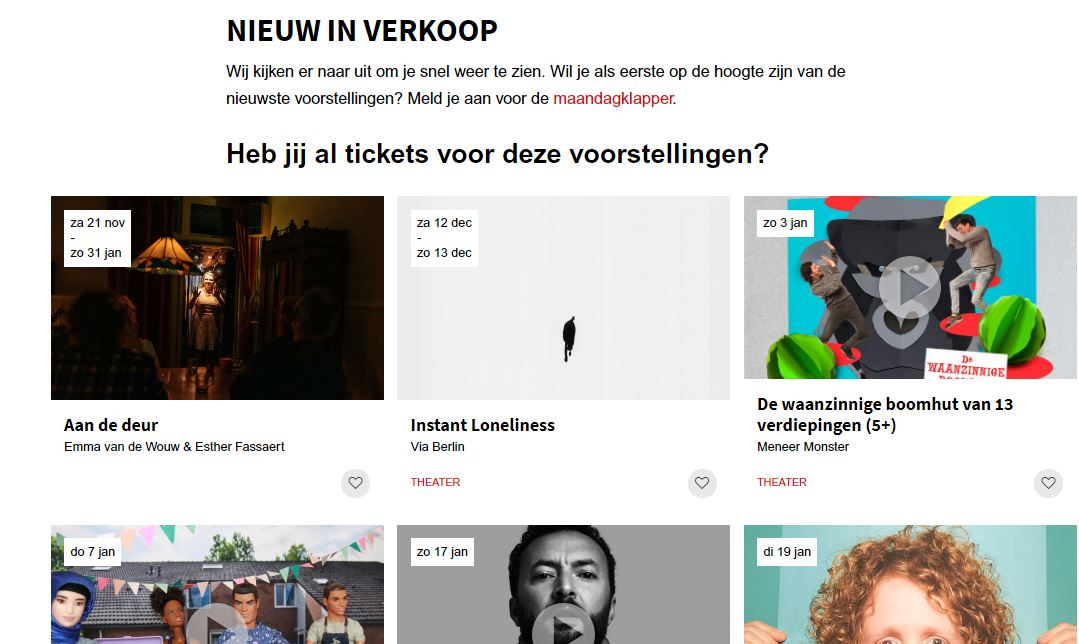Favorite the Aan de deur show with heart icon

pos(355,483)
